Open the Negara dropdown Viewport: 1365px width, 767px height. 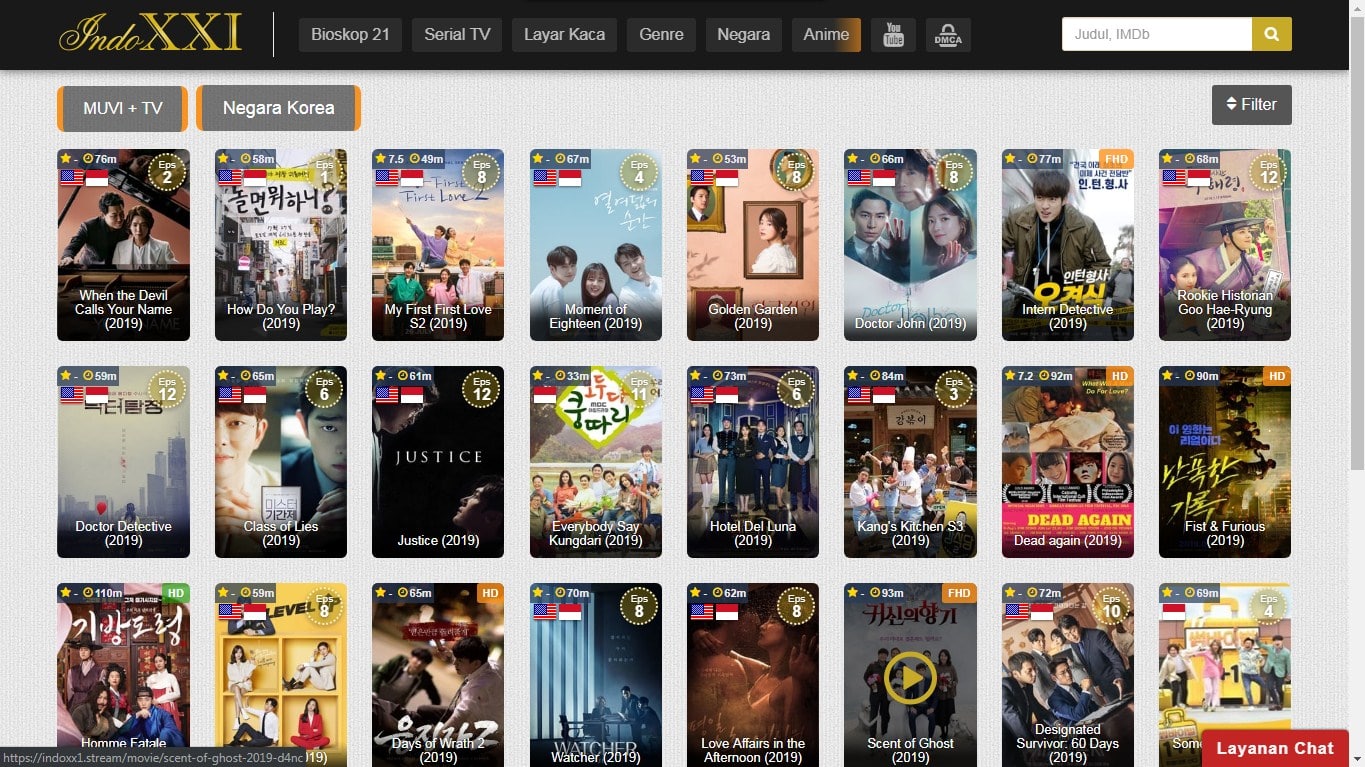pyautogui.click(x=743, y=33)
